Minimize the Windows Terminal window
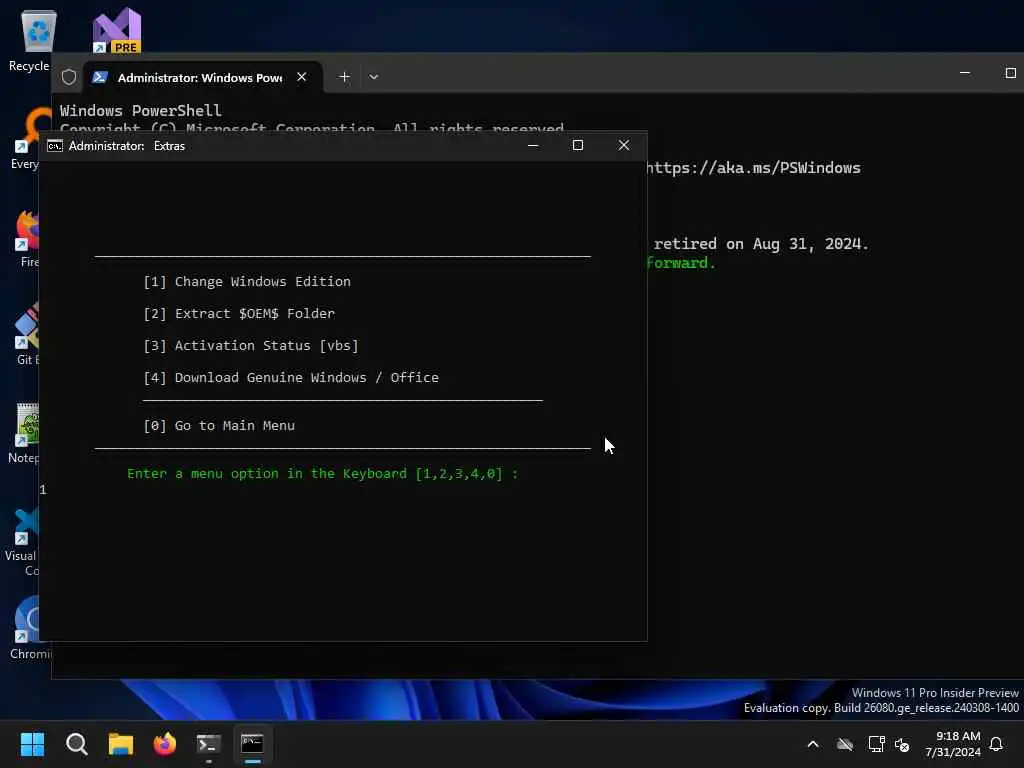 point(965,72)
